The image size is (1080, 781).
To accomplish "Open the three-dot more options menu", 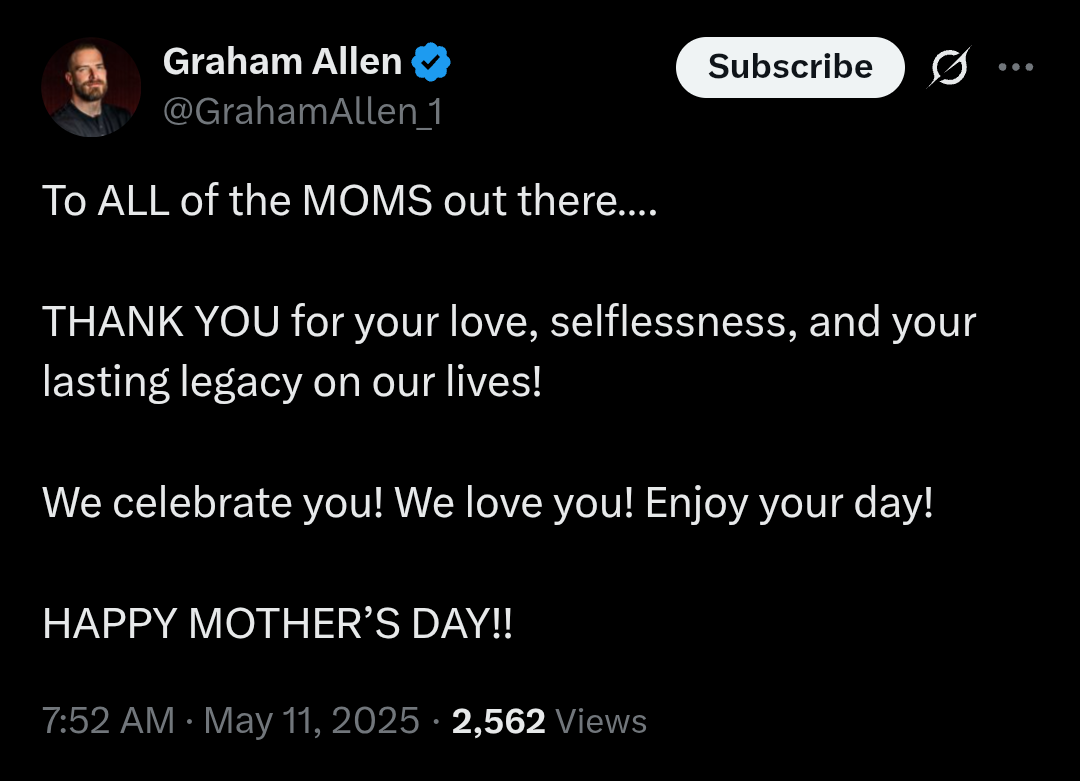I will 1015,68.
